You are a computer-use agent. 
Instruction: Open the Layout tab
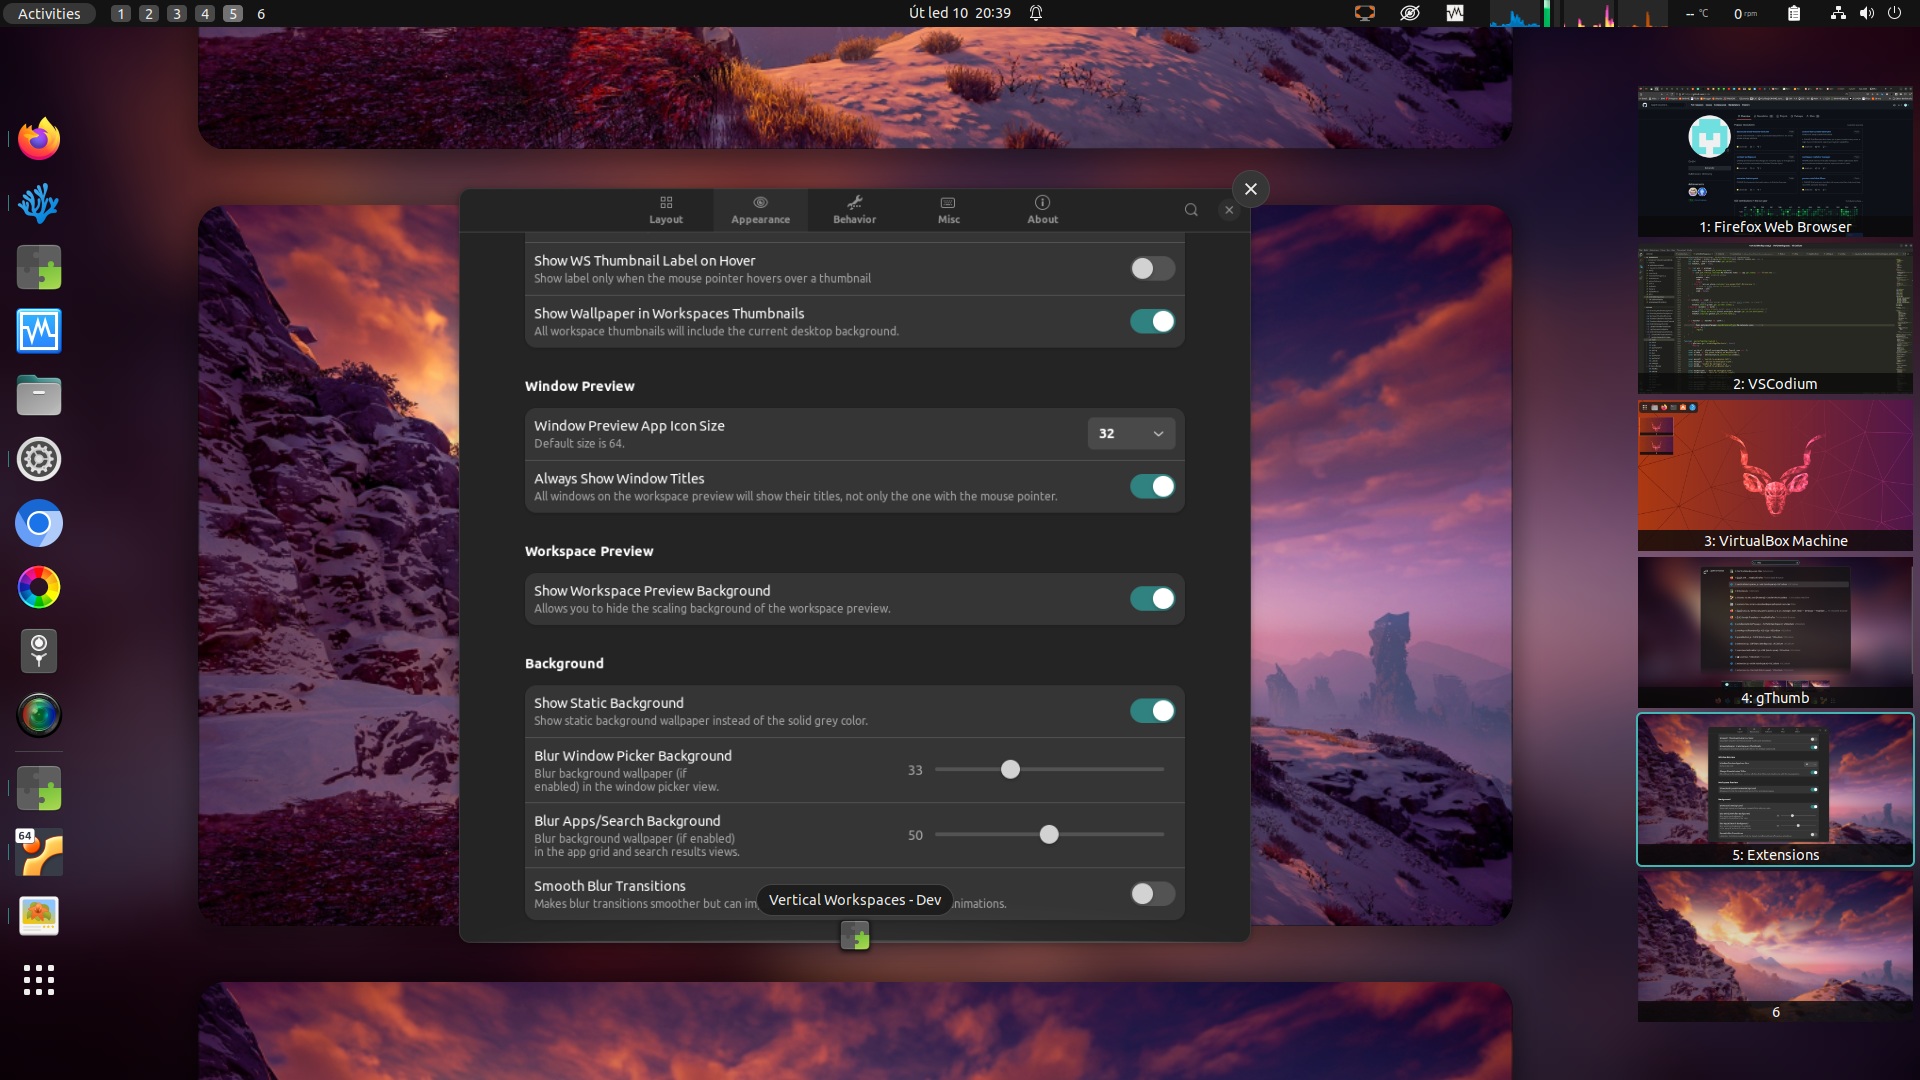coord(666,210)
